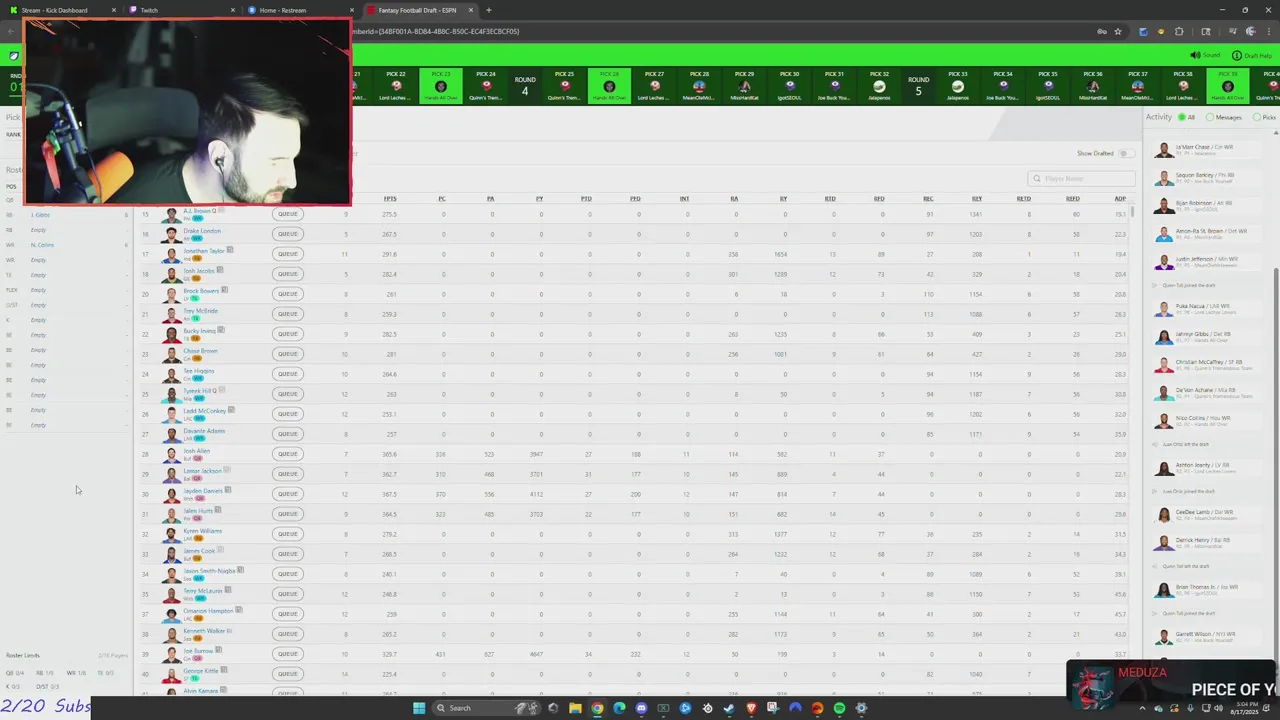The height and width of the screenshot is (720, 1280).
Task: Switch to the Twitch browser tab
Action: (x=182, y=10)
